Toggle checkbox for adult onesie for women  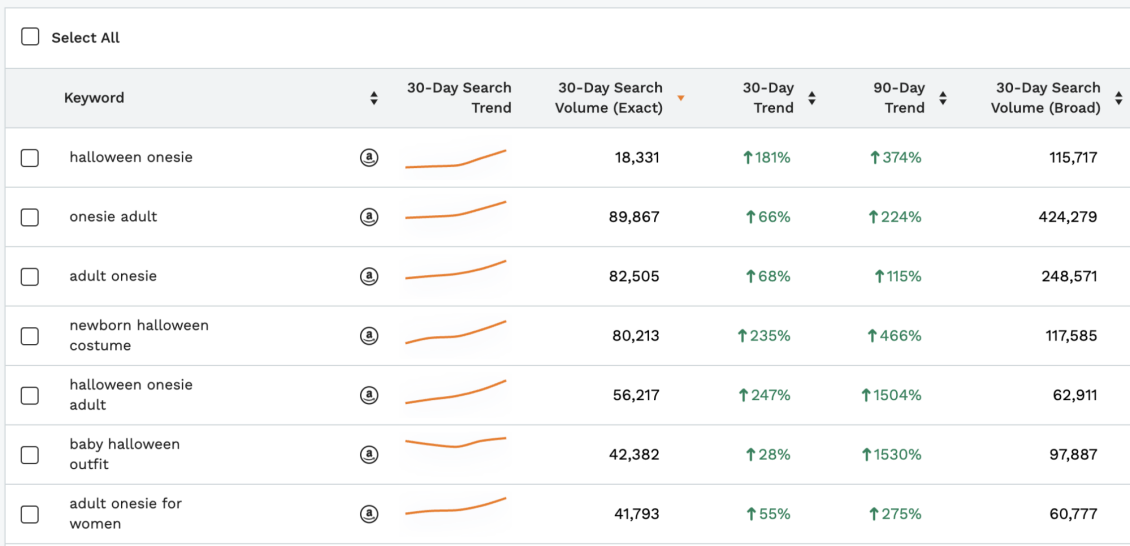[x=30, y=514]
